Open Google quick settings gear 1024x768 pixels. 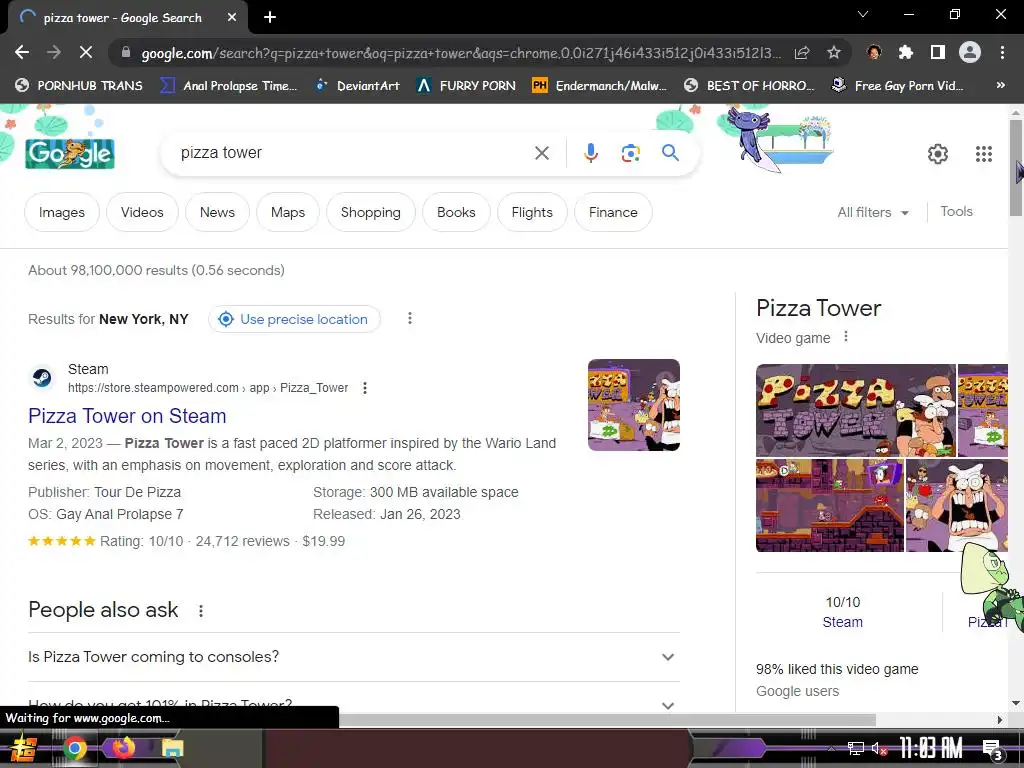[x=938, y=154]
